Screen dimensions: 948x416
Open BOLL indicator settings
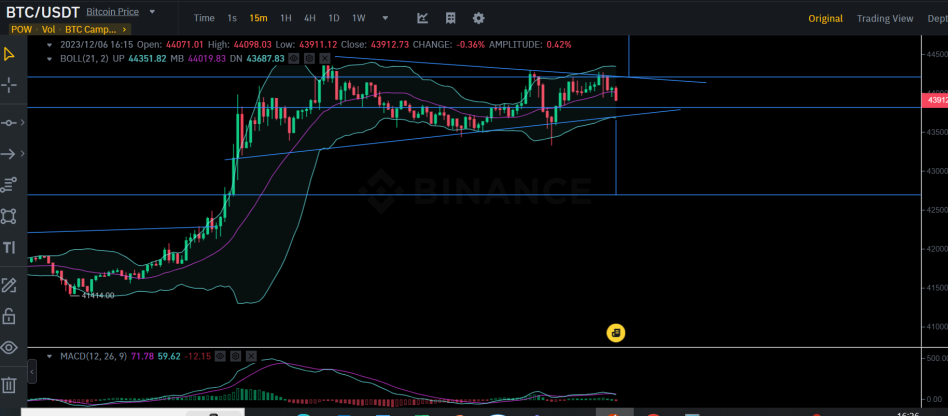(309, 59)
